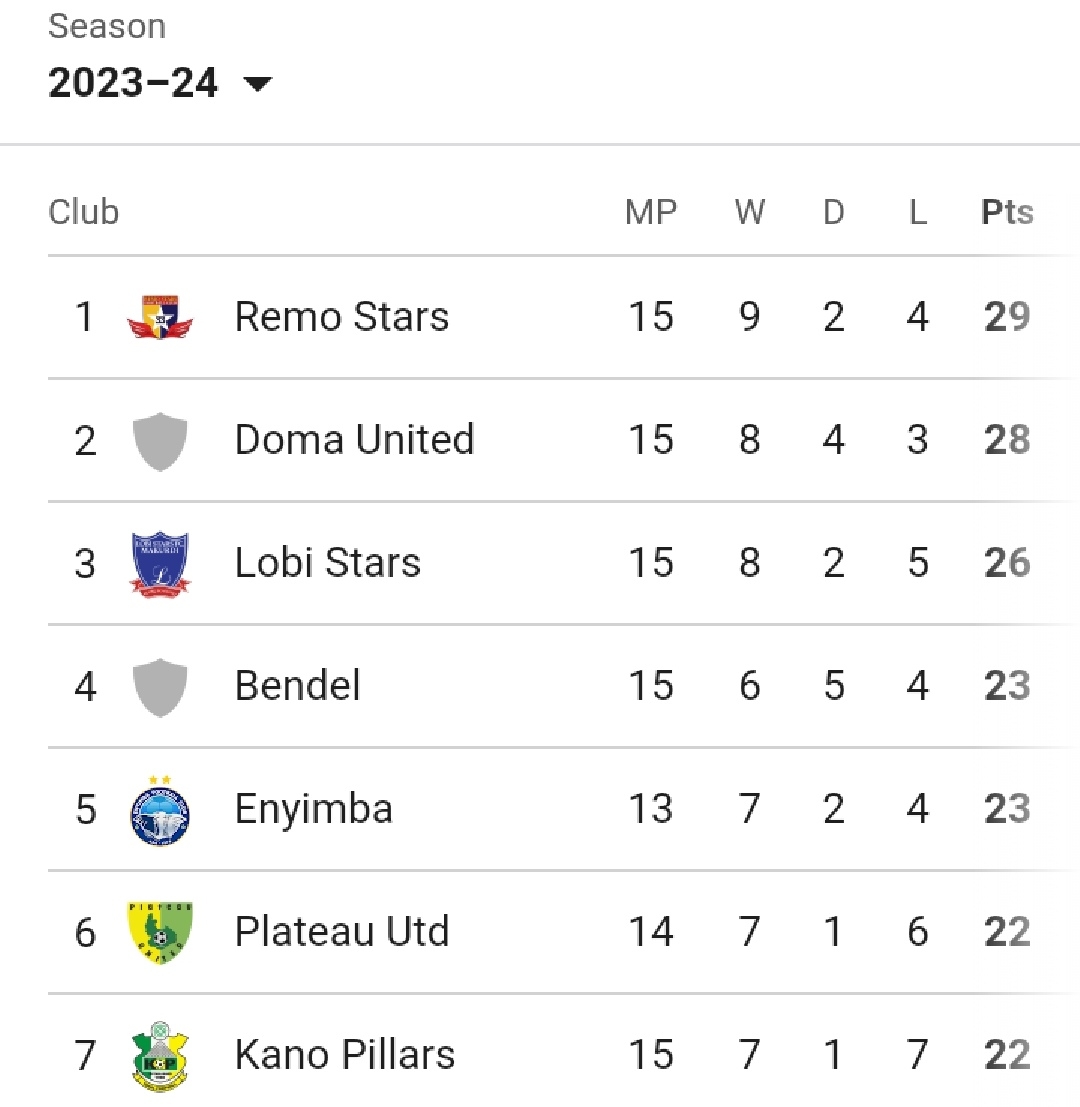Click the Enyimba club crest
The width and height of the screenshot is (1080, 1107).
[x=160, y=809]
